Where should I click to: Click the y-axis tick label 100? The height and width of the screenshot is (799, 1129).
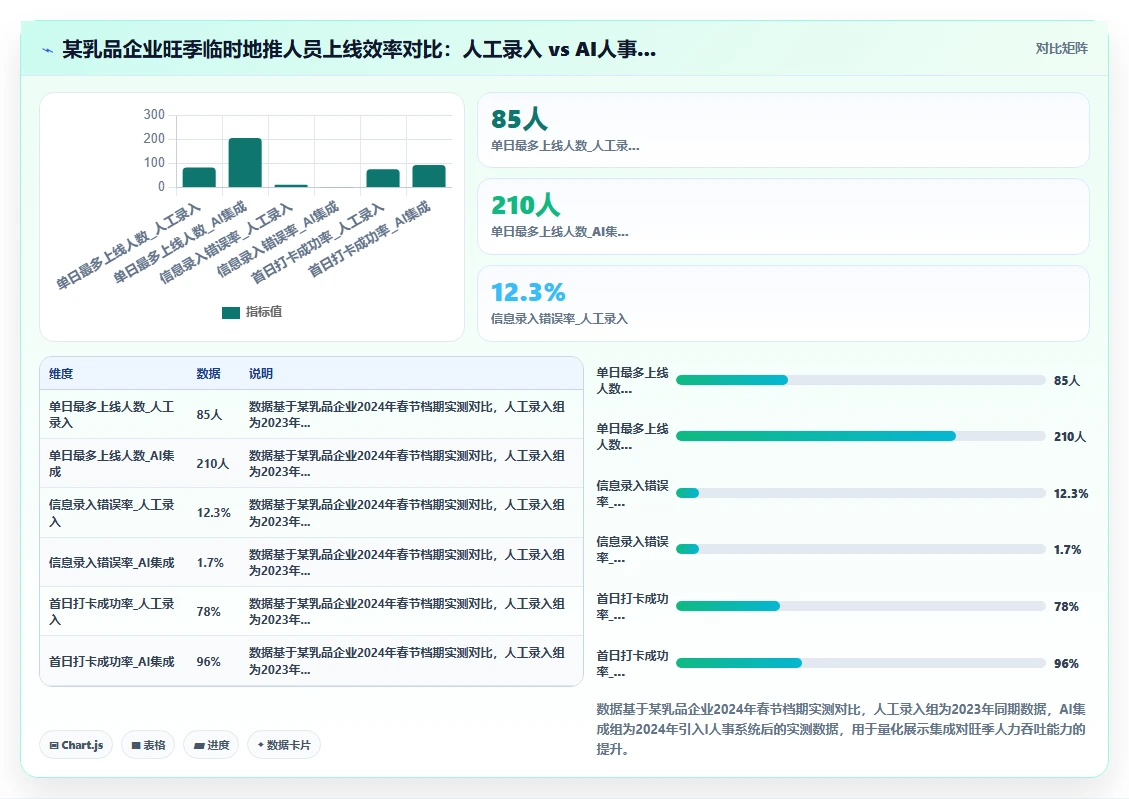coord(154,163)
